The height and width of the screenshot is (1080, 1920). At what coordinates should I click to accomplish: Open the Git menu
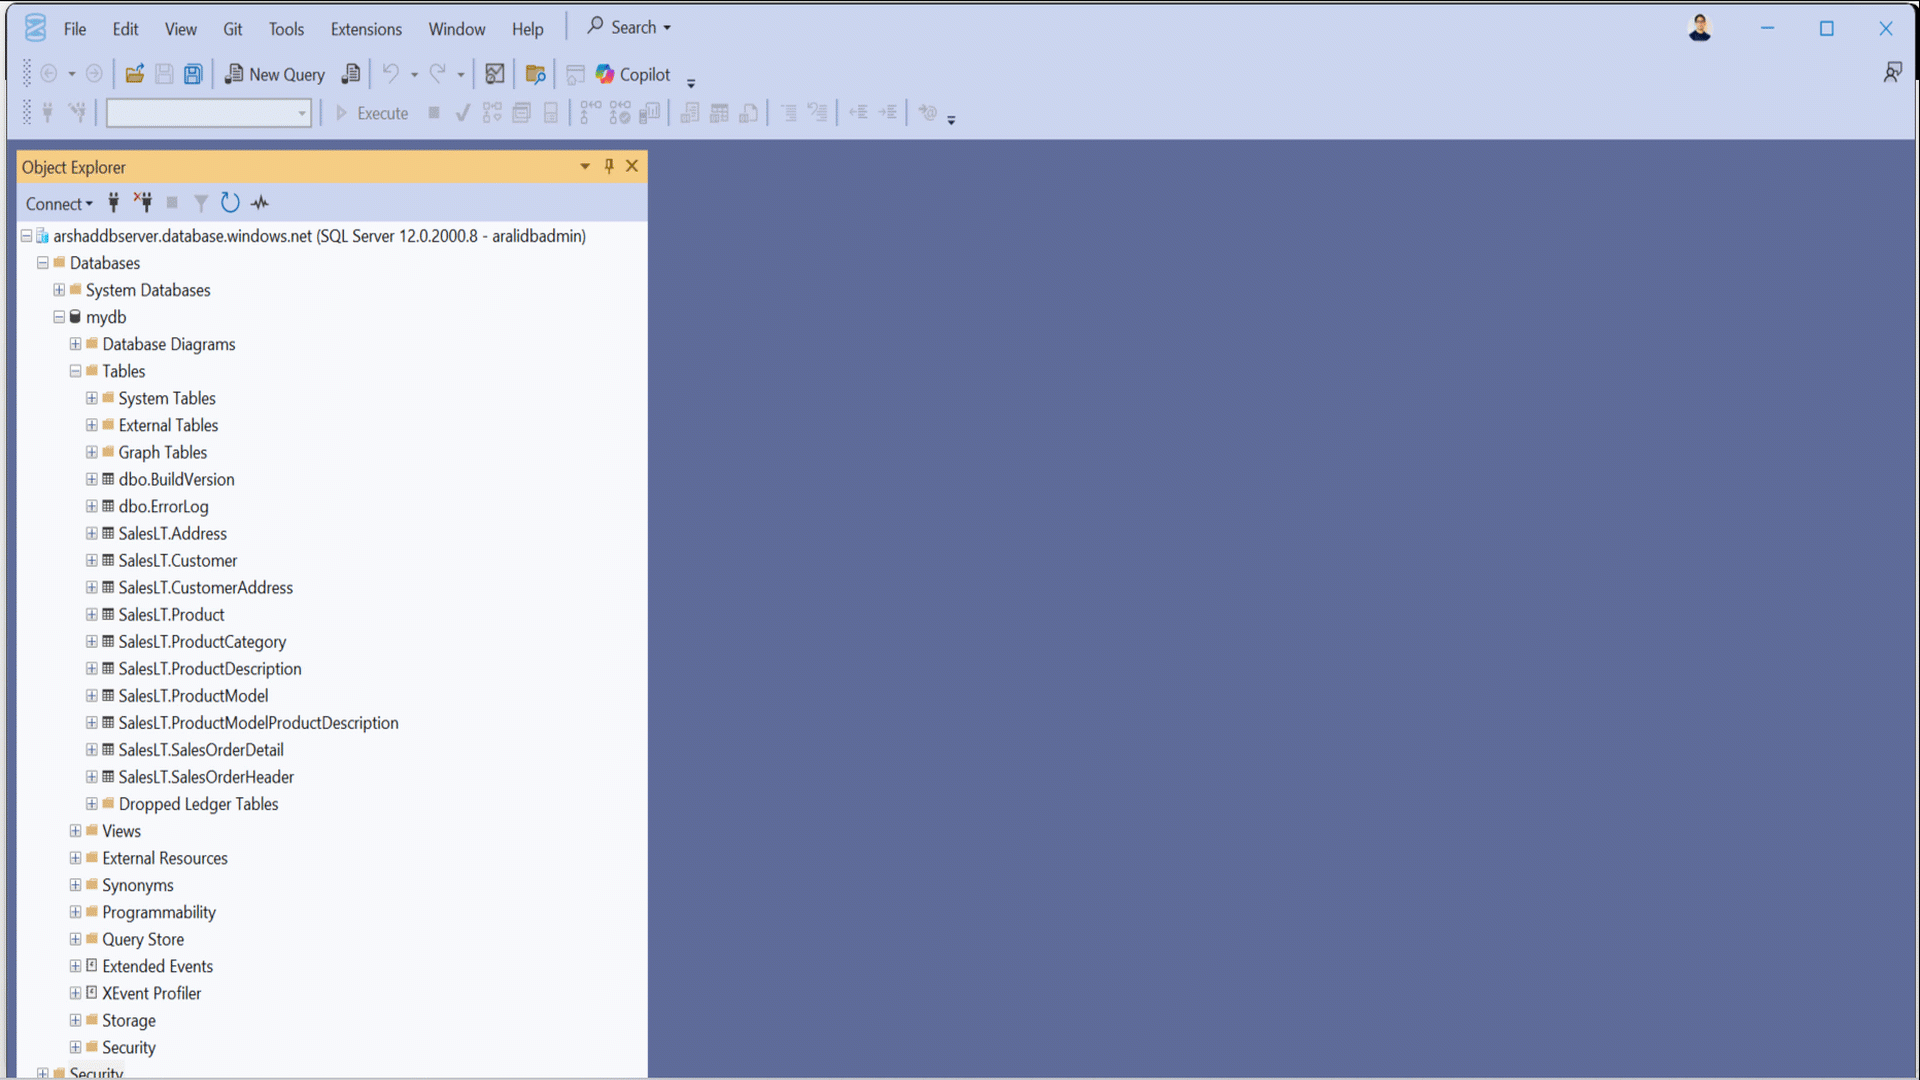(x=232, y=29)
